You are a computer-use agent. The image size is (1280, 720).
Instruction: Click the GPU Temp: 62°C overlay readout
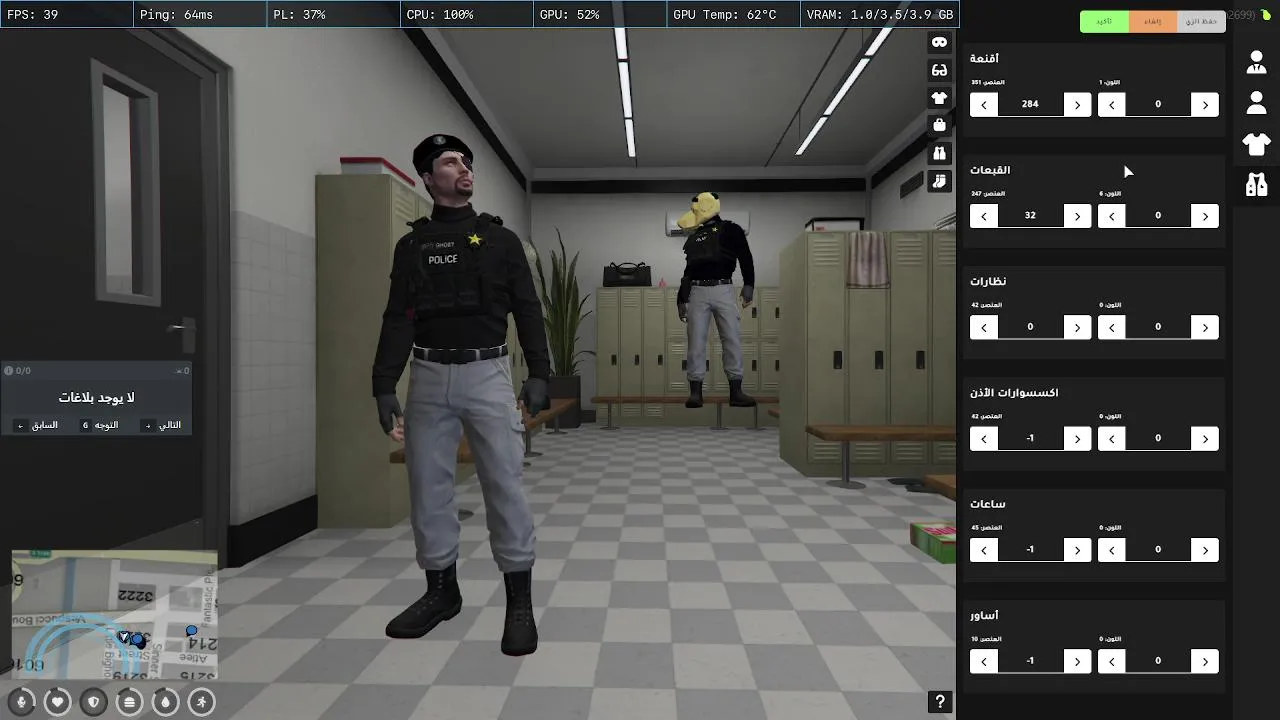[733, 14]
